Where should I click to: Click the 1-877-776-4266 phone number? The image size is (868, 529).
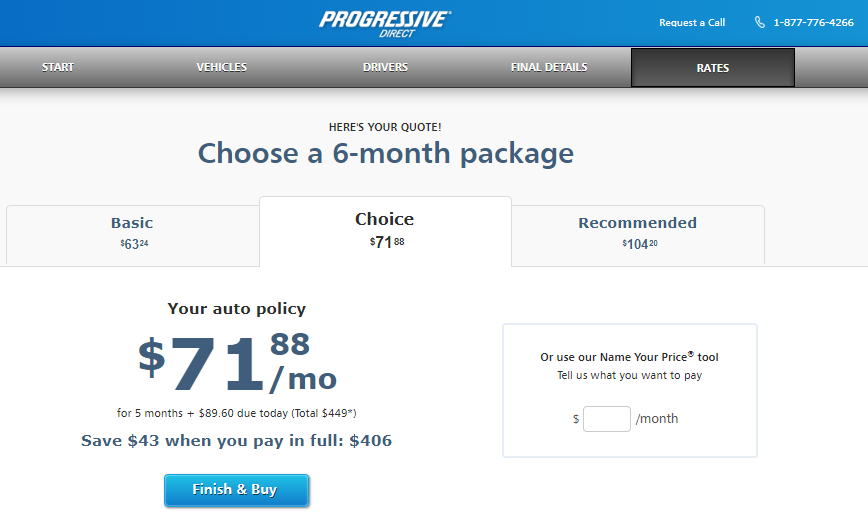(813, 22)
